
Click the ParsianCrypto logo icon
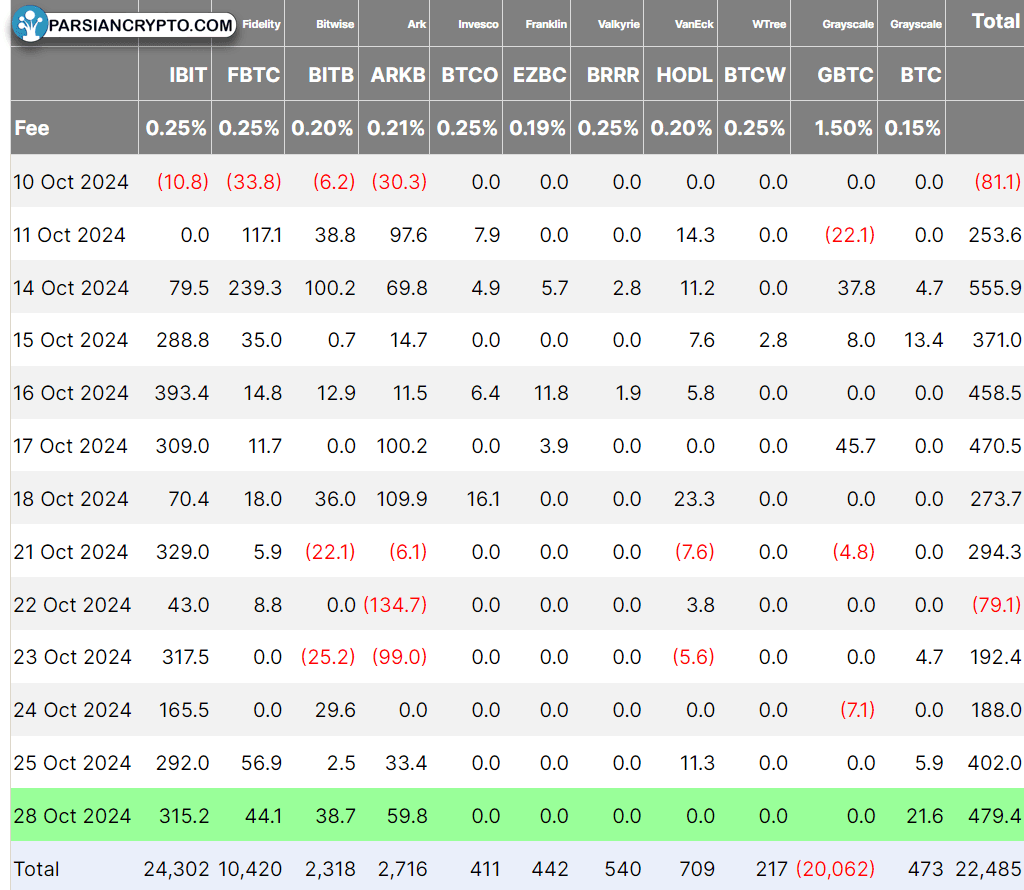point(29,24)
